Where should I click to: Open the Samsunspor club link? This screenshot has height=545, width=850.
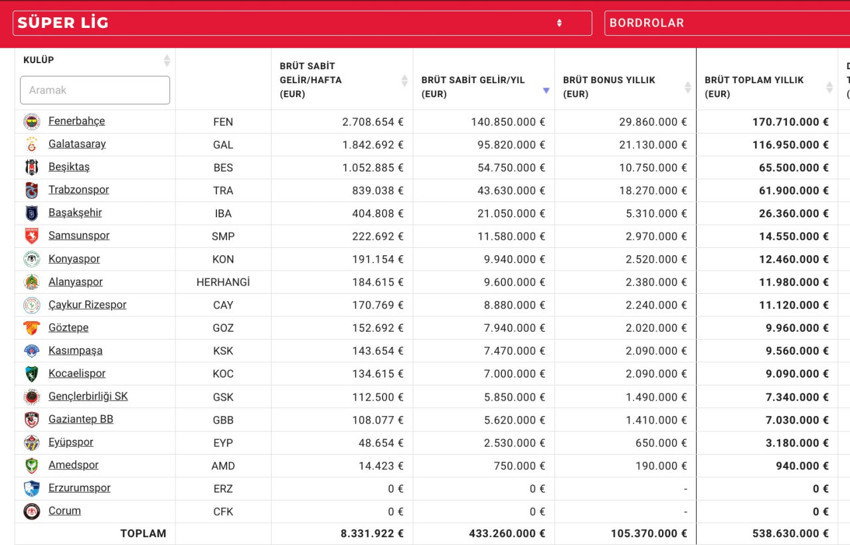79,235
